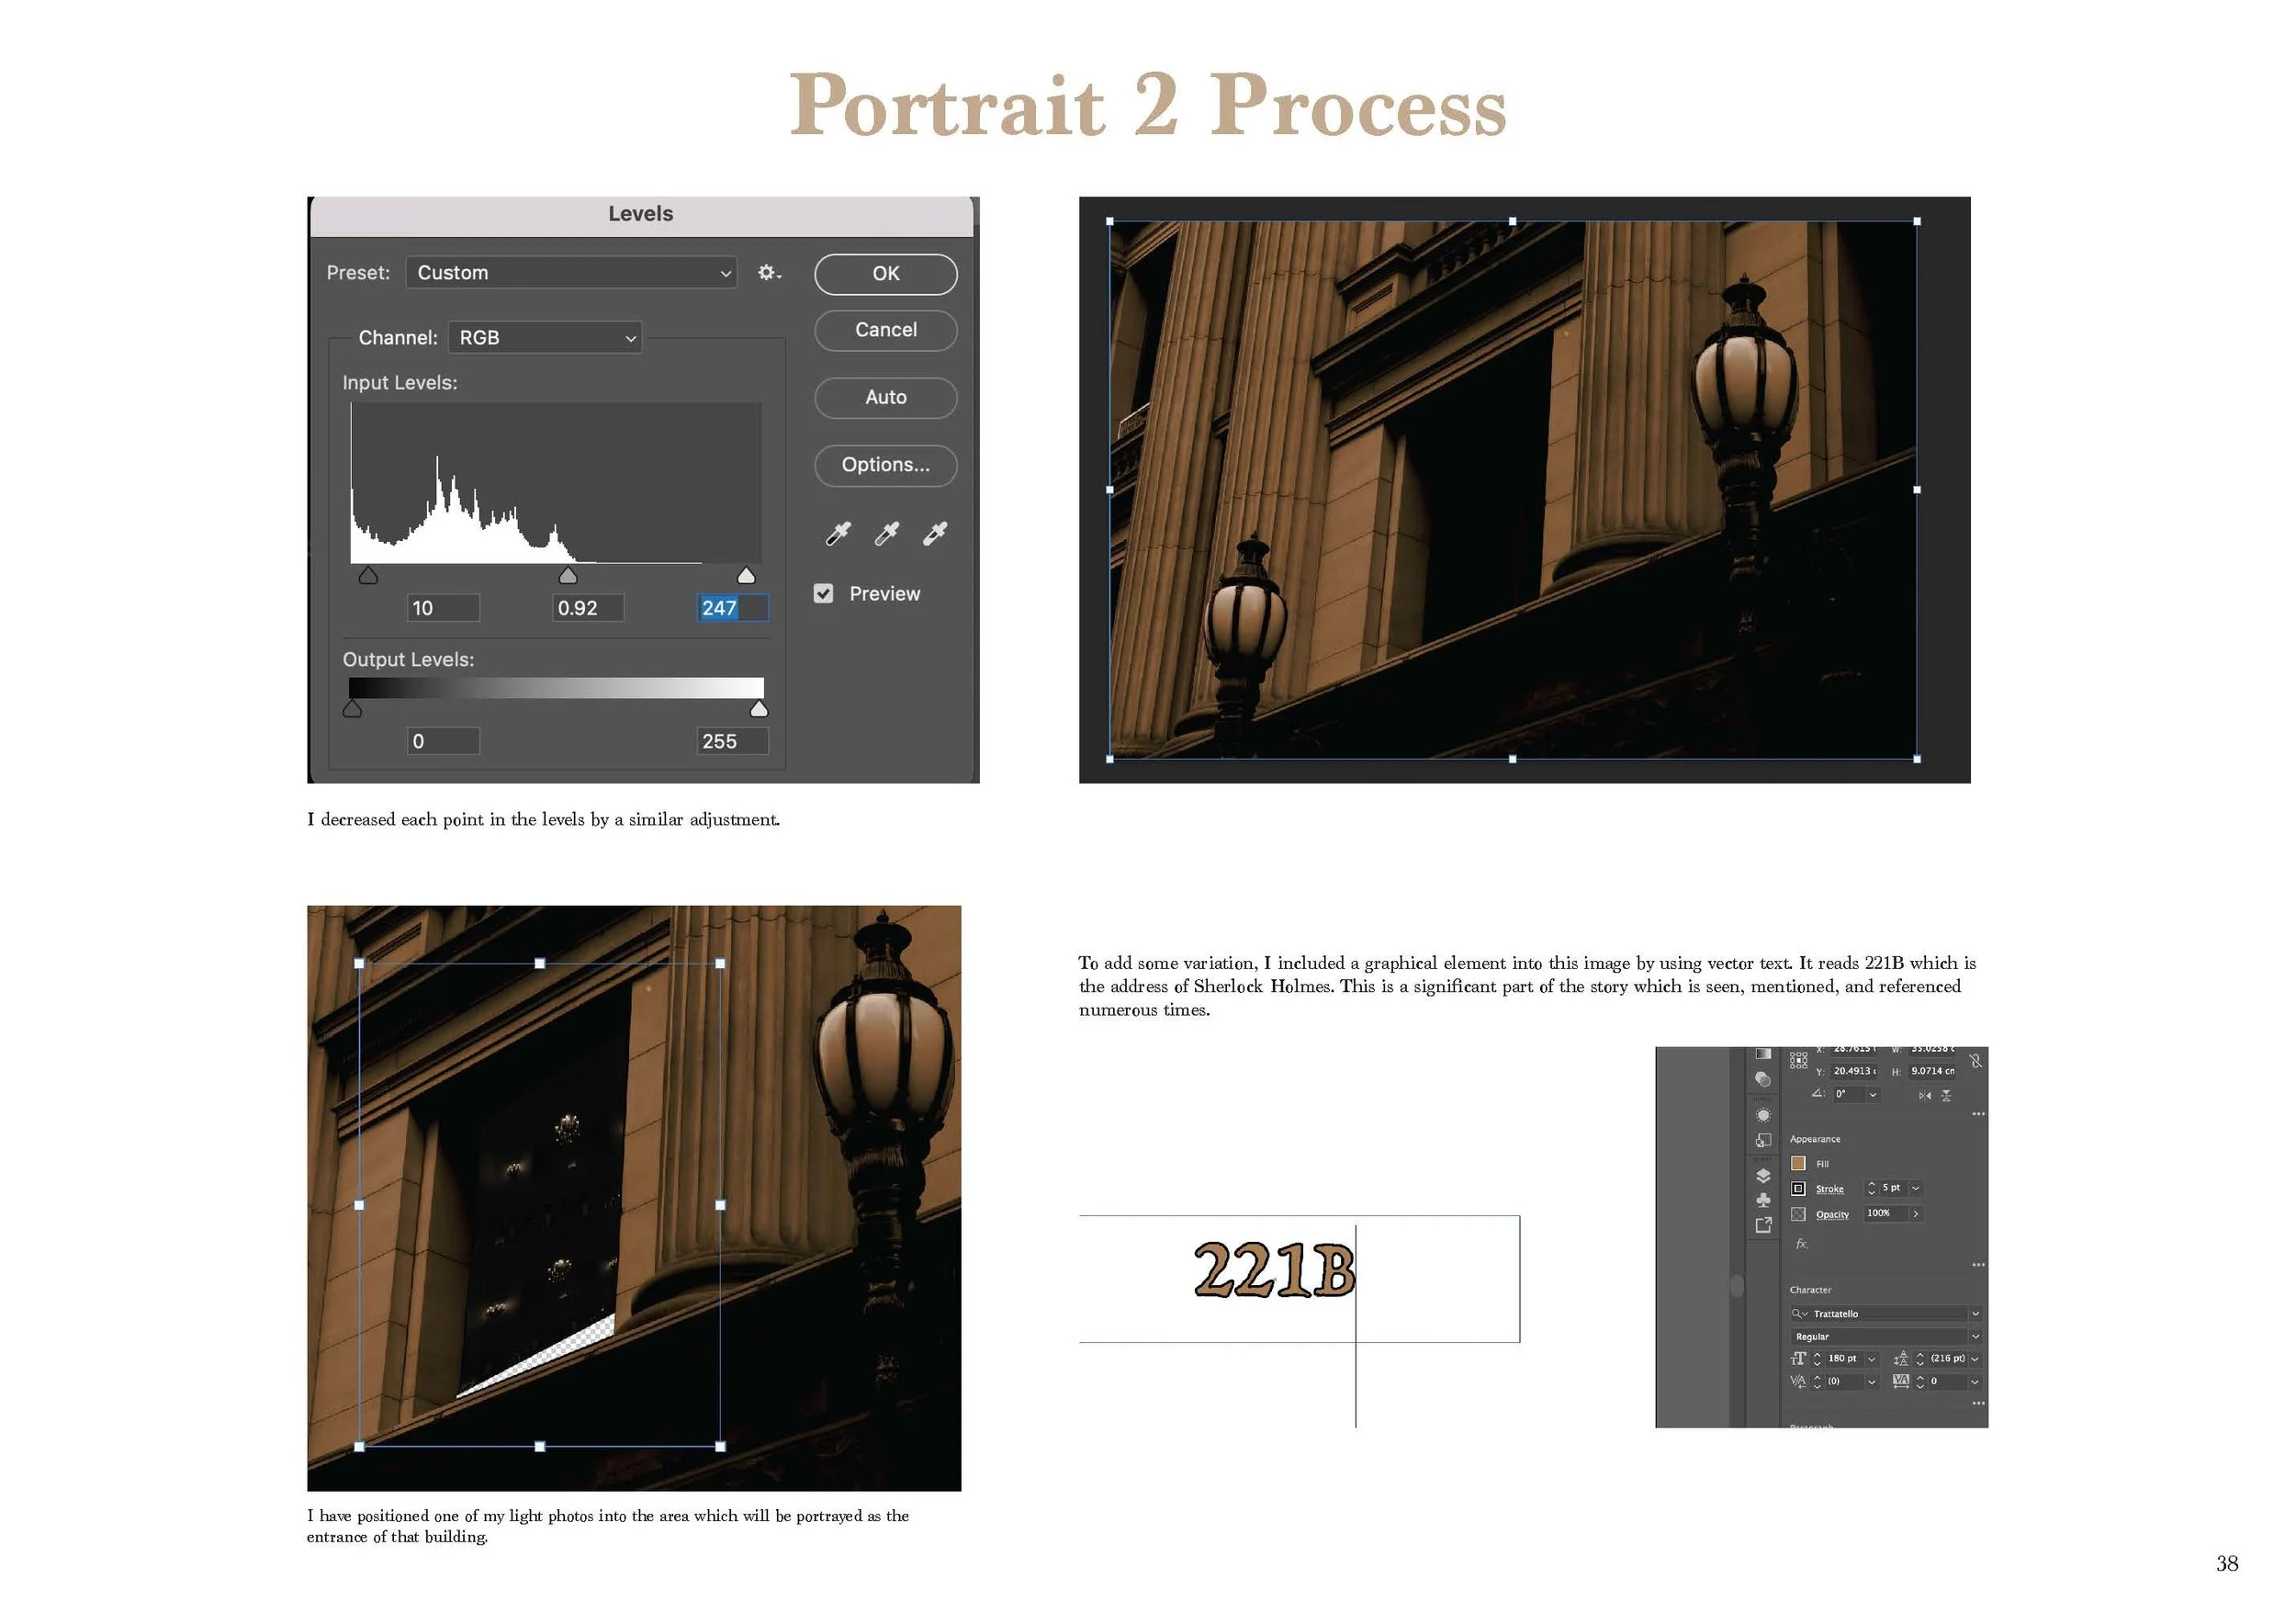2296x1624 pixels.
Task: Pick the gray point eyedropper in Levels
Action: point(886,534)
